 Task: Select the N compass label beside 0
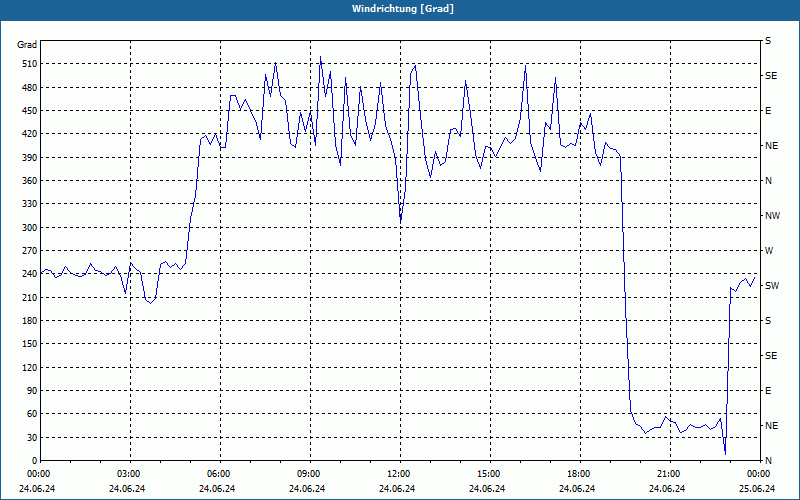768,461
